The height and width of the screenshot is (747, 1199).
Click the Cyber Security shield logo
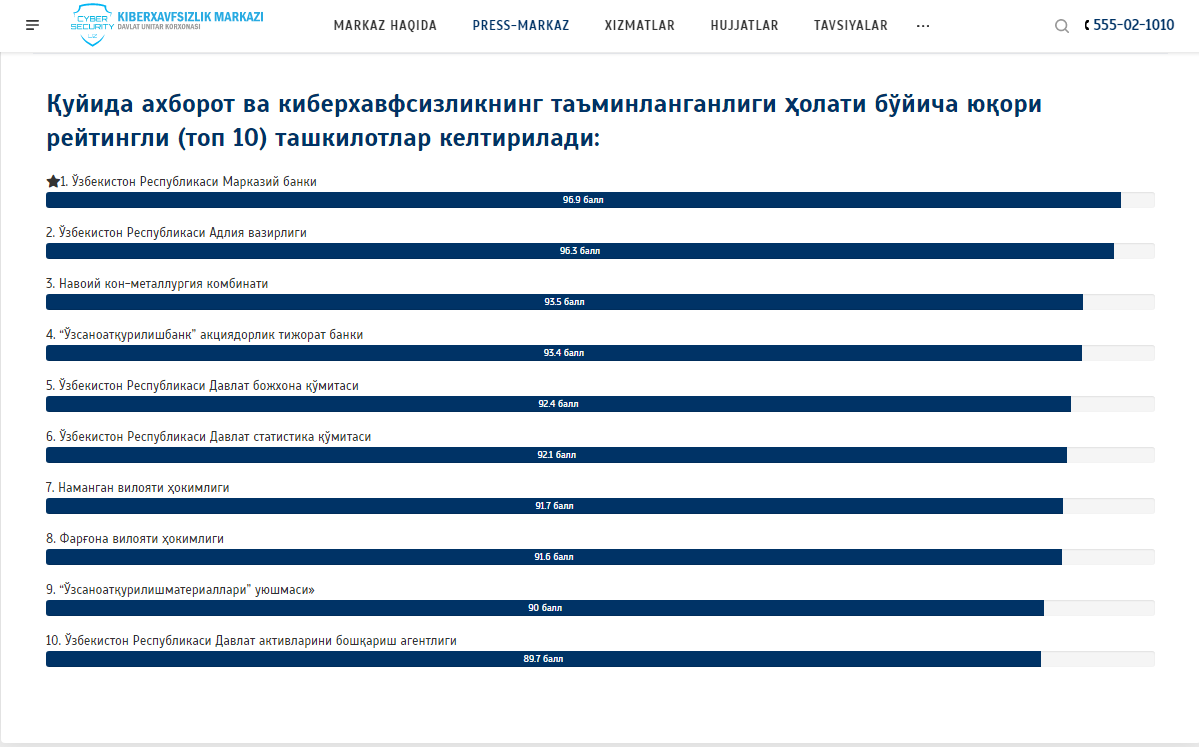[x=93, y=24]
